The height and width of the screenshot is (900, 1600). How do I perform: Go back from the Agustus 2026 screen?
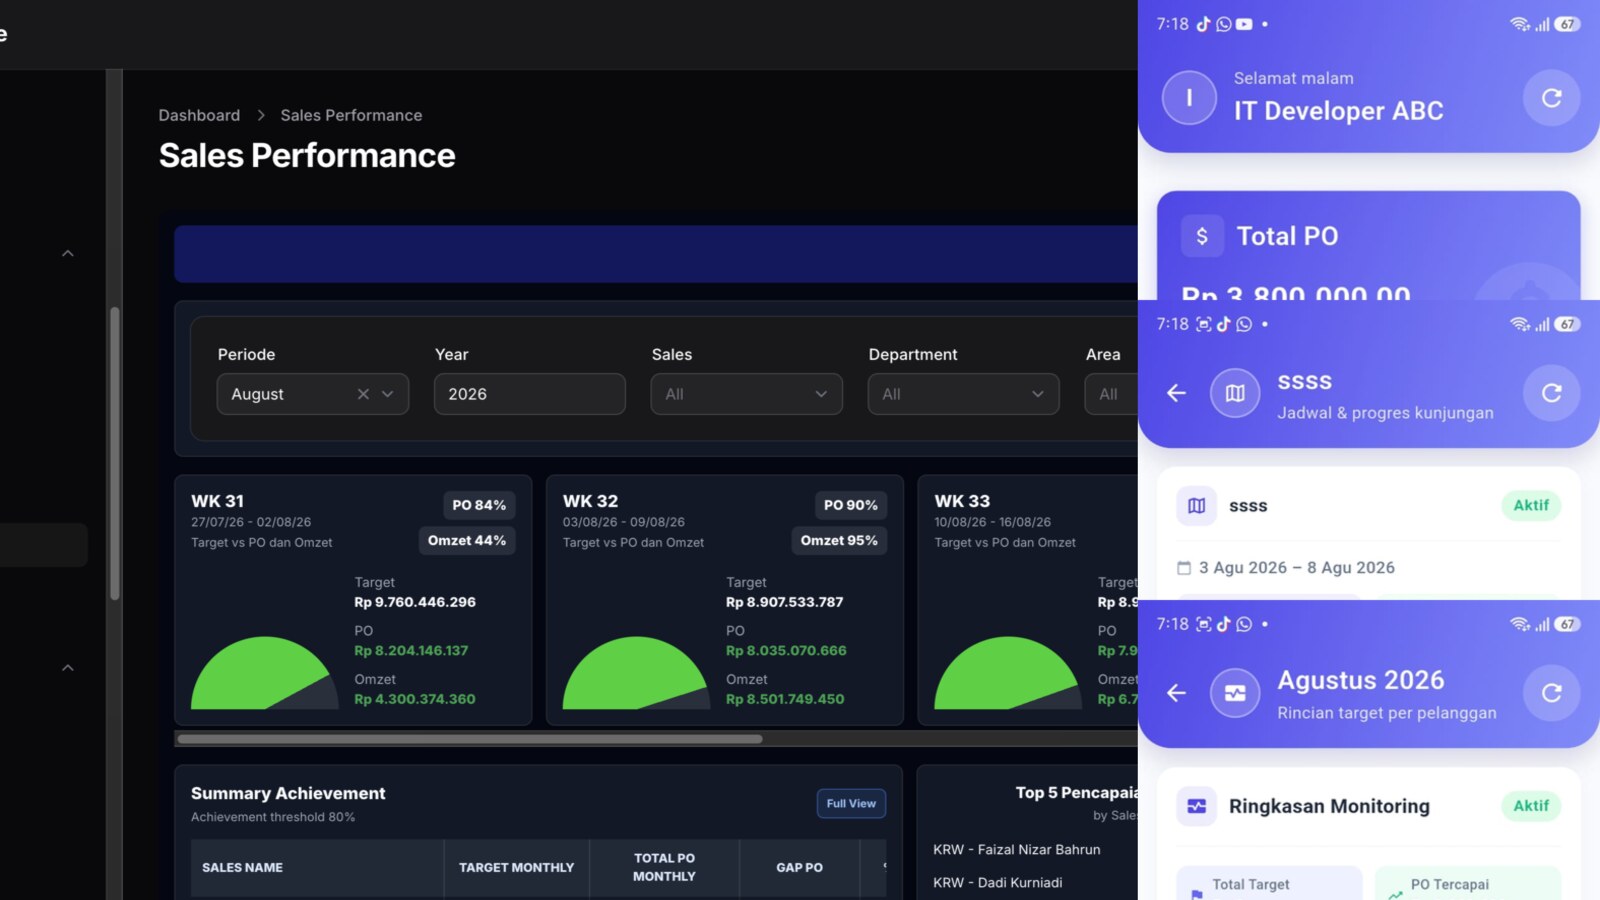pyautogui.click(x=1176, y=693)
